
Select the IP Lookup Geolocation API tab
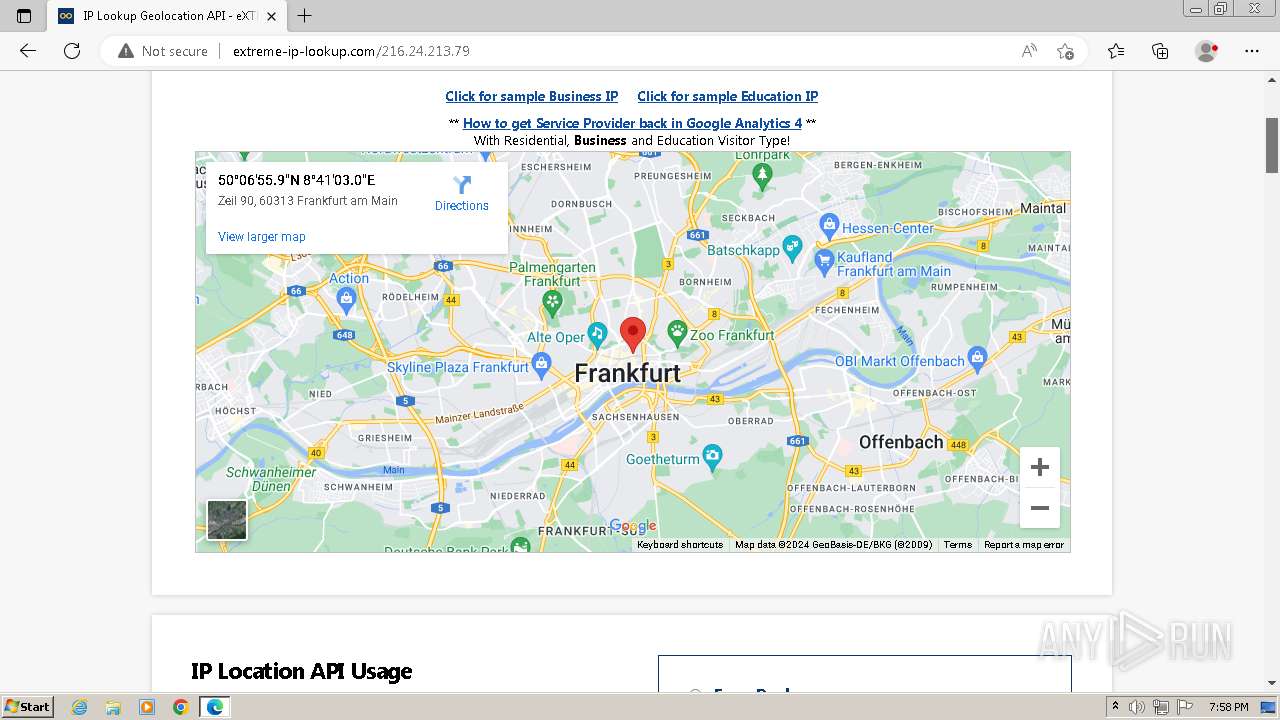coord(168,16)
